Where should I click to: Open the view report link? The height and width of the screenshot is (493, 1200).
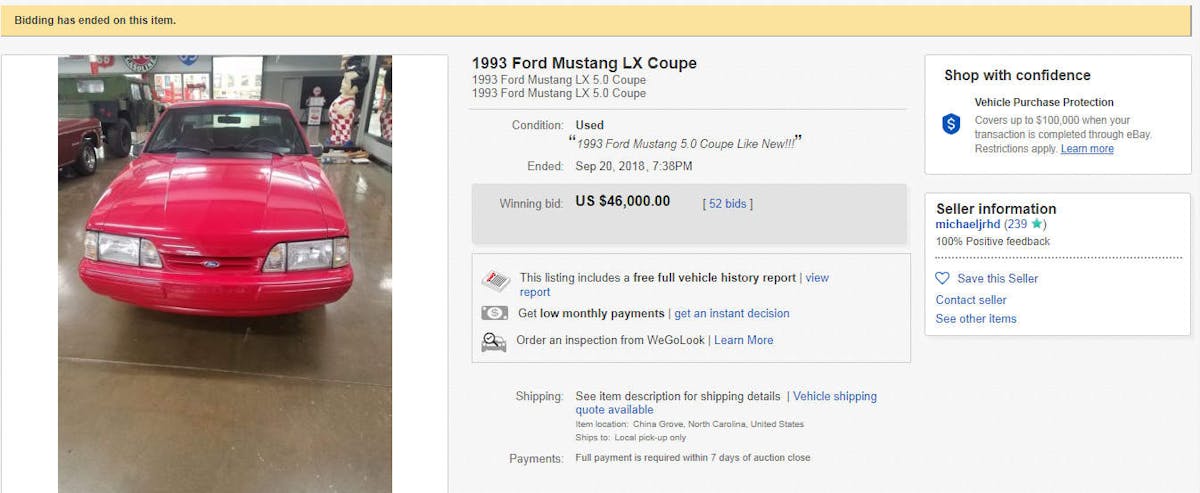817,278
